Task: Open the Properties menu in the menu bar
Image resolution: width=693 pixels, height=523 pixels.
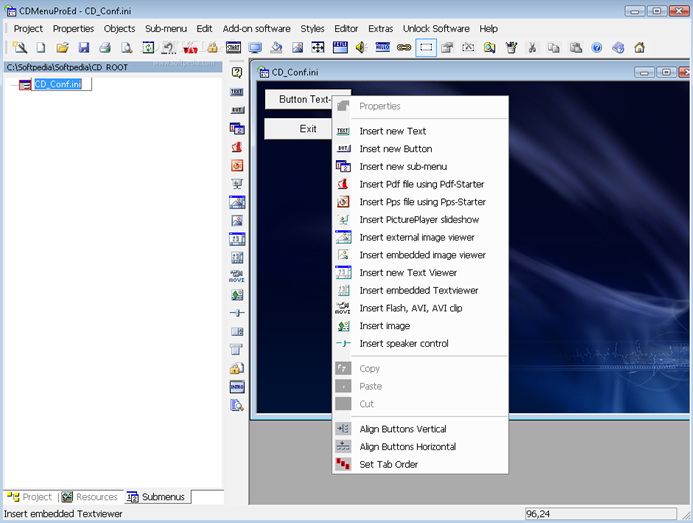Action: point(73,29)
